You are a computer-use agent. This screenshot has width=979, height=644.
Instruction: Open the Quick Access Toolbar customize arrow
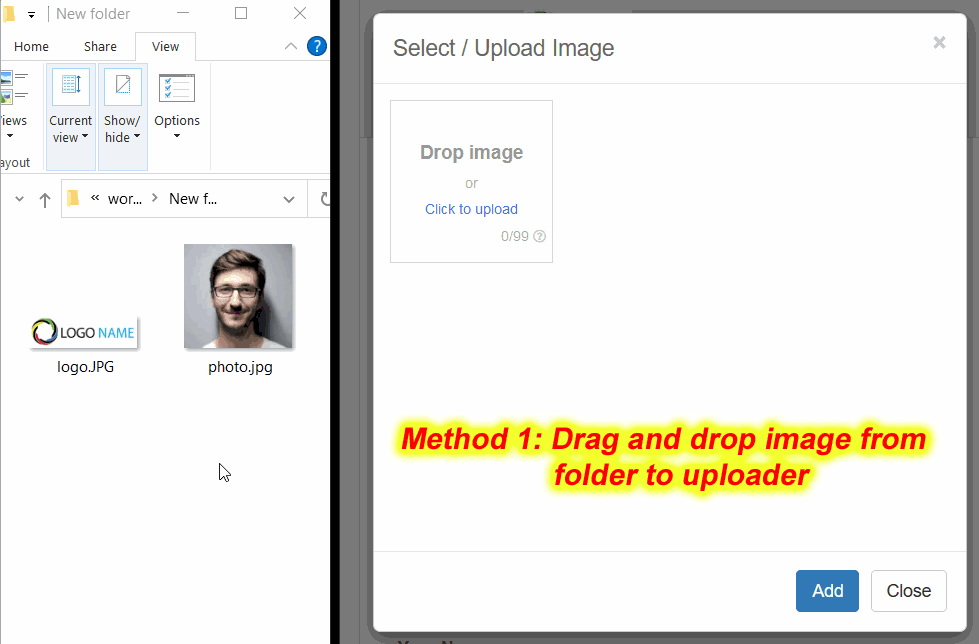32,15
